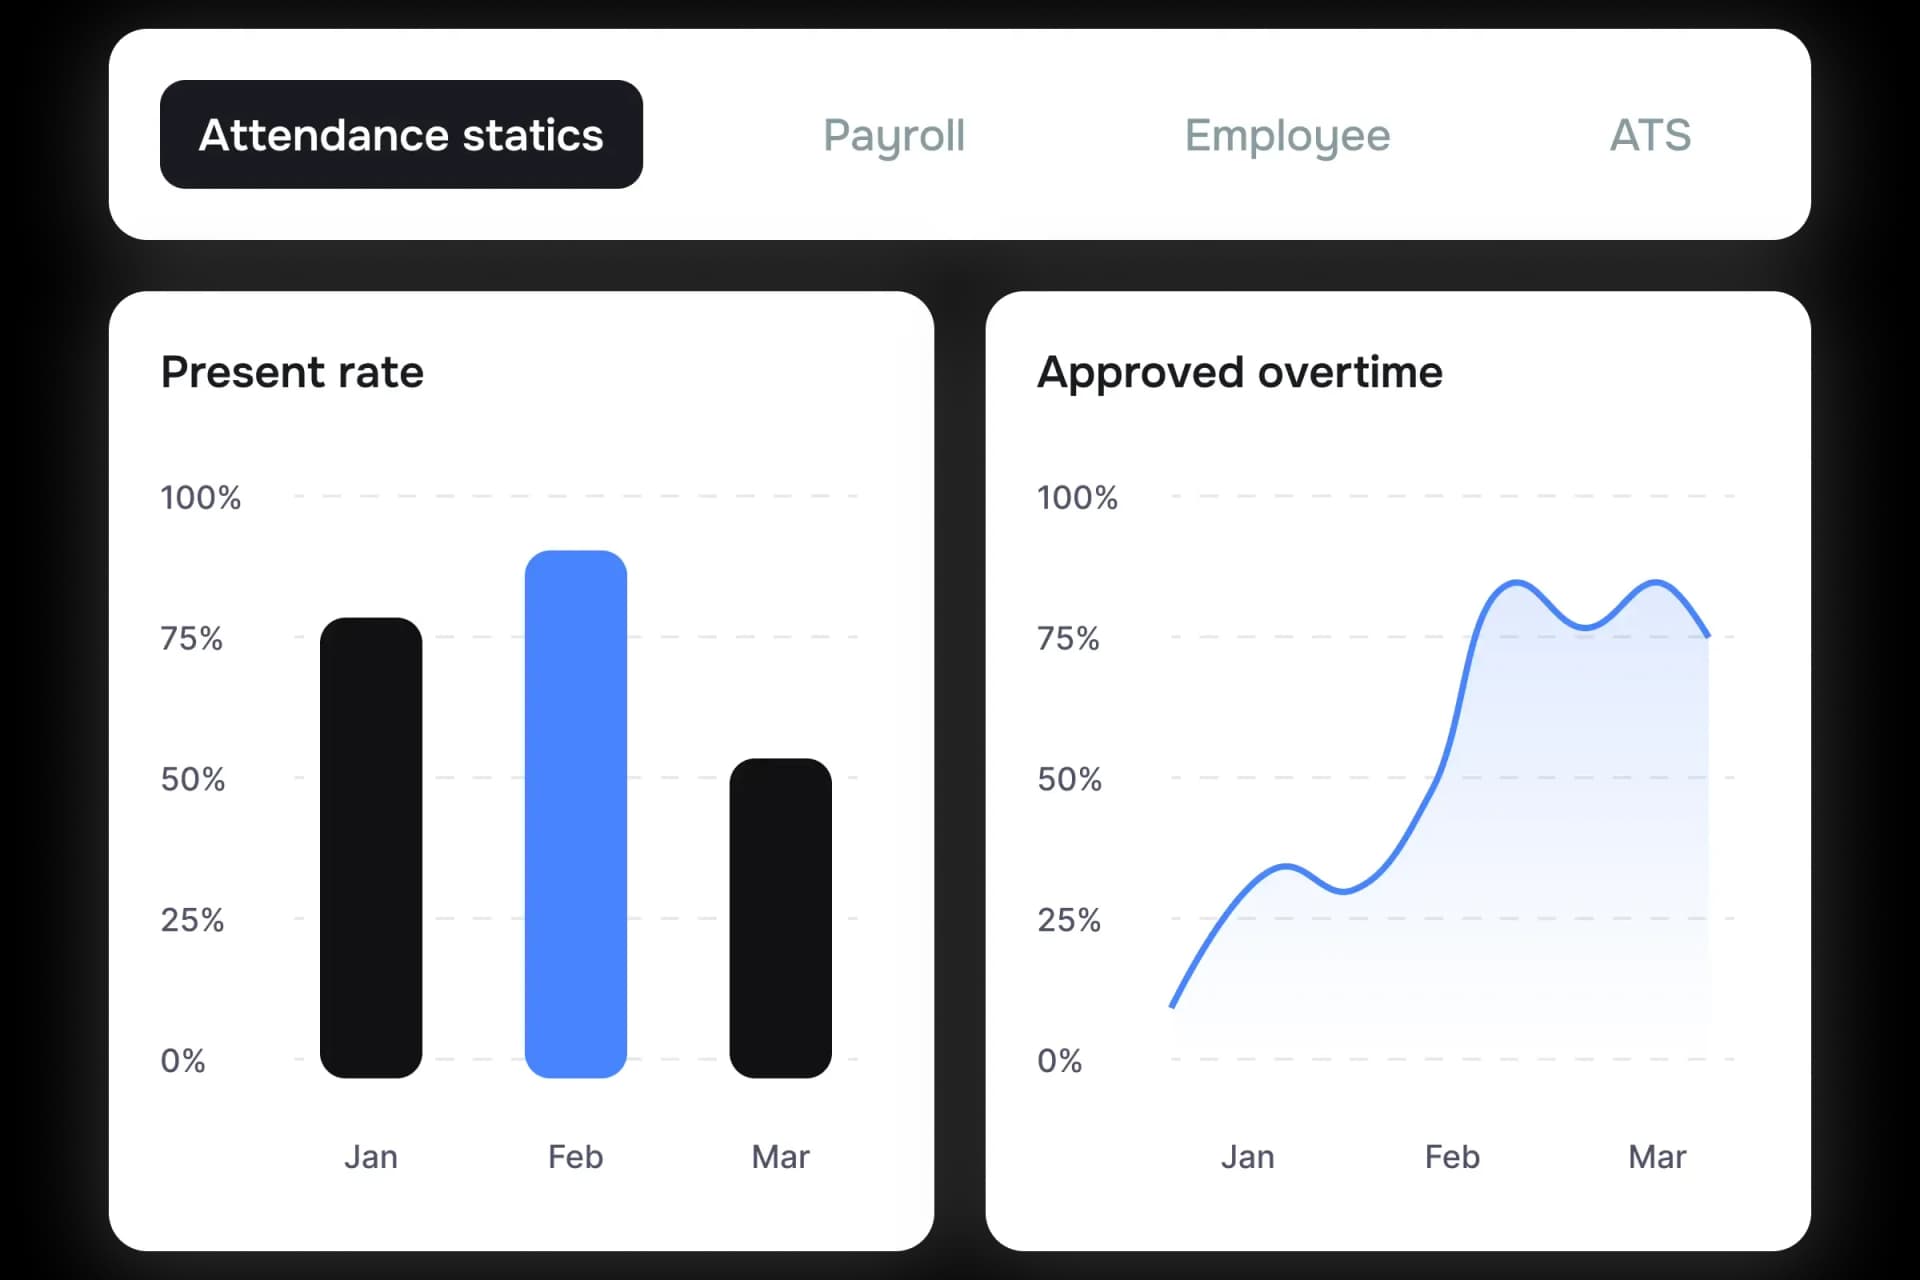Click the Mar label under Approved overtime

pos(1656,1156)
